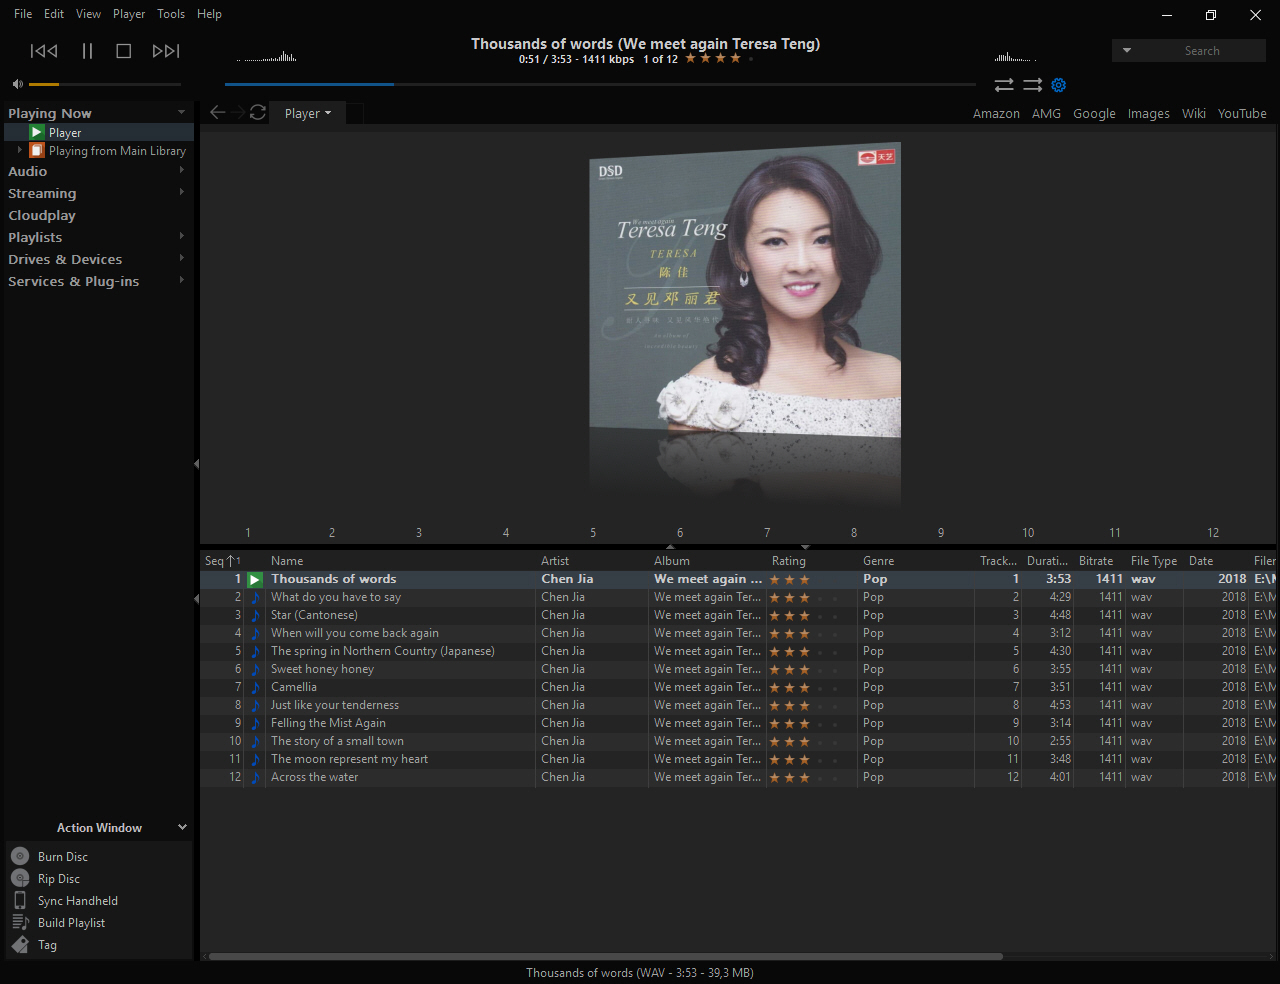
Task: Click the horizontal scrollbar of the track list
Action: (605, 956)
